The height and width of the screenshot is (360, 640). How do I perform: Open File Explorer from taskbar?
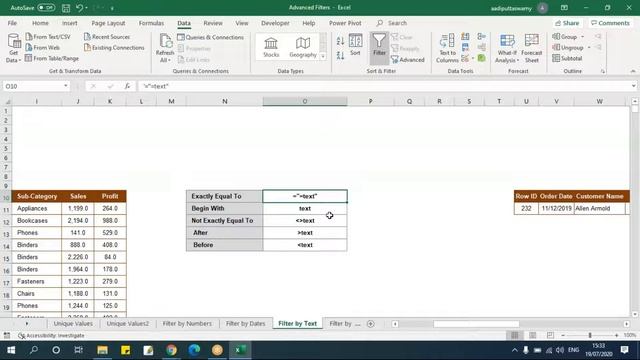102,350
